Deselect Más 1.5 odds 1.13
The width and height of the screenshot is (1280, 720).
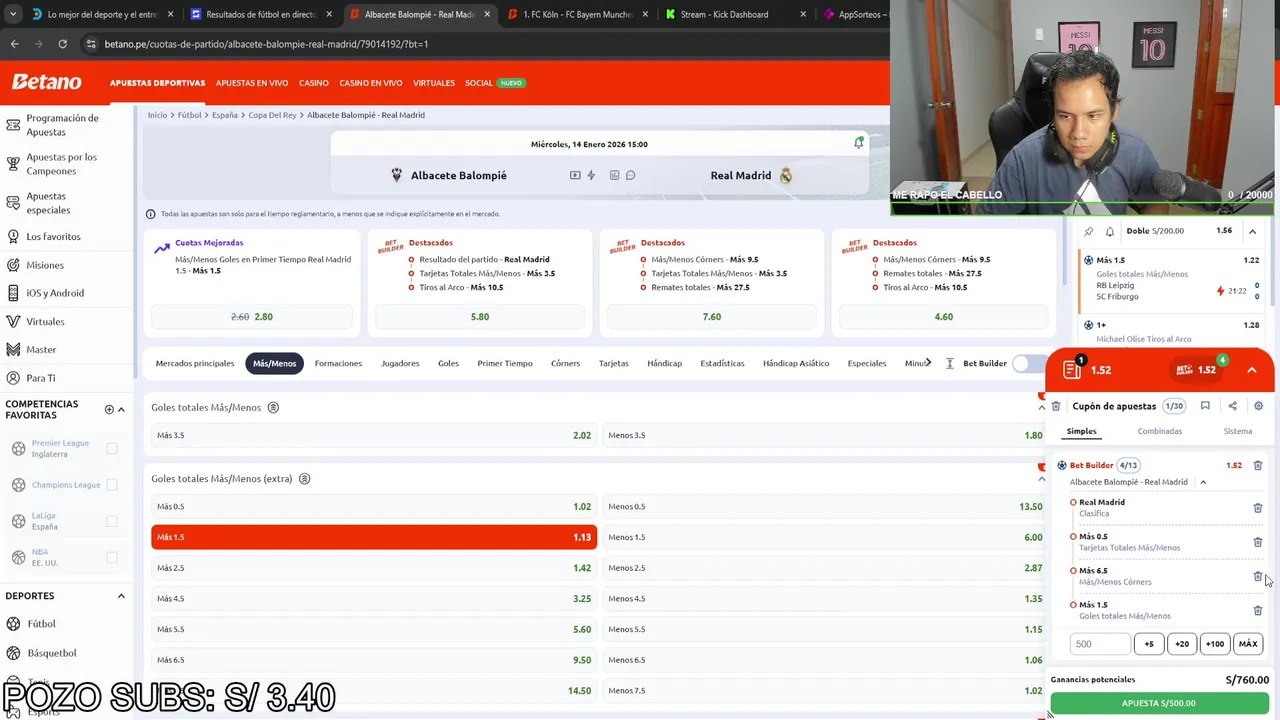(x=374, y=537)
